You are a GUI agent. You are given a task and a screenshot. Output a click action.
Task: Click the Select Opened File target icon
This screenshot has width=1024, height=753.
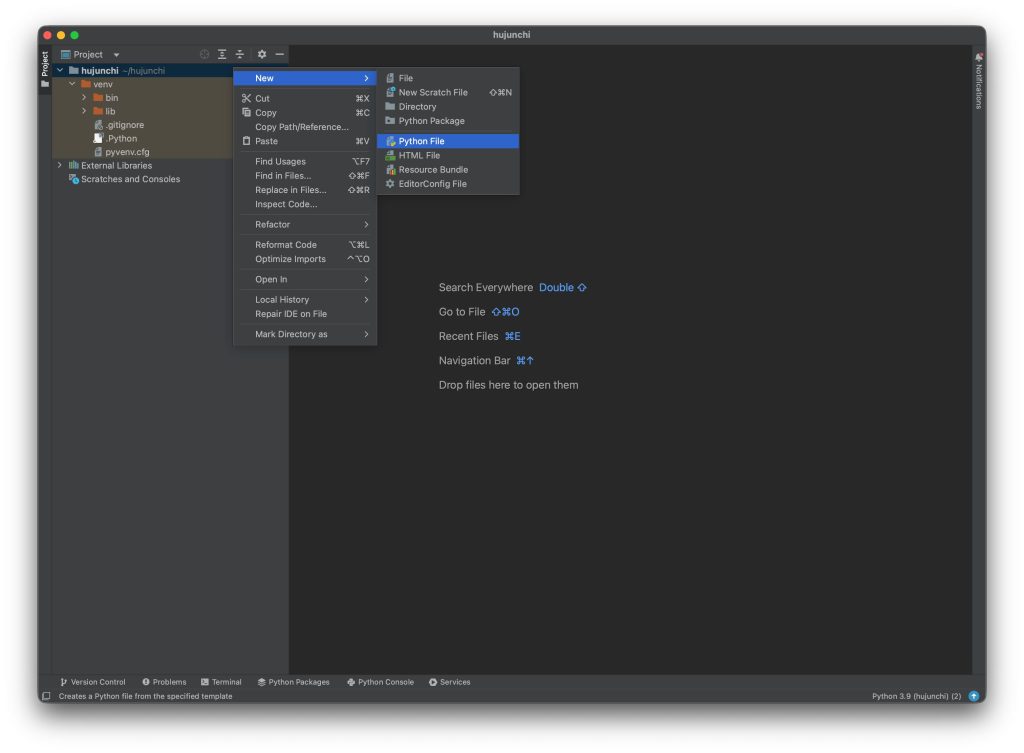tap(204, 54)
